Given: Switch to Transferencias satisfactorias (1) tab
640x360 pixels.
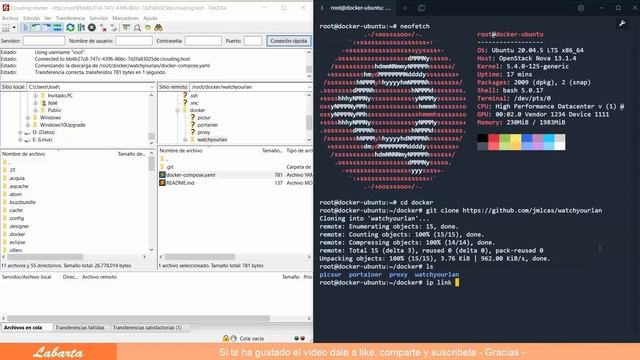Looking at the screenshot, I should click(147, 327).
